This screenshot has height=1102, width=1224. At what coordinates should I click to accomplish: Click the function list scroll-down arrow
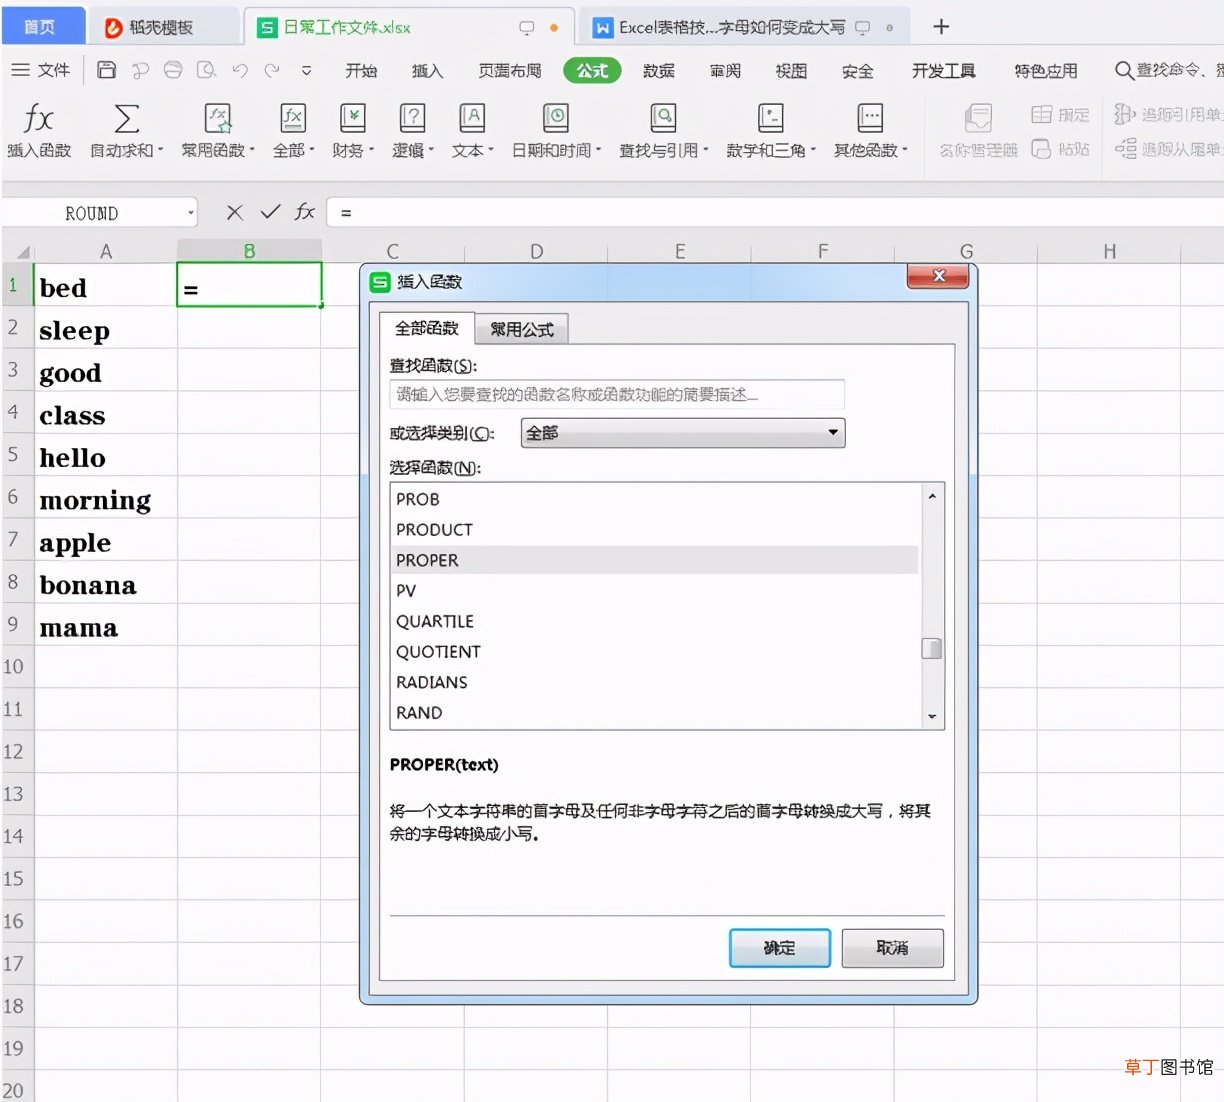932,716
